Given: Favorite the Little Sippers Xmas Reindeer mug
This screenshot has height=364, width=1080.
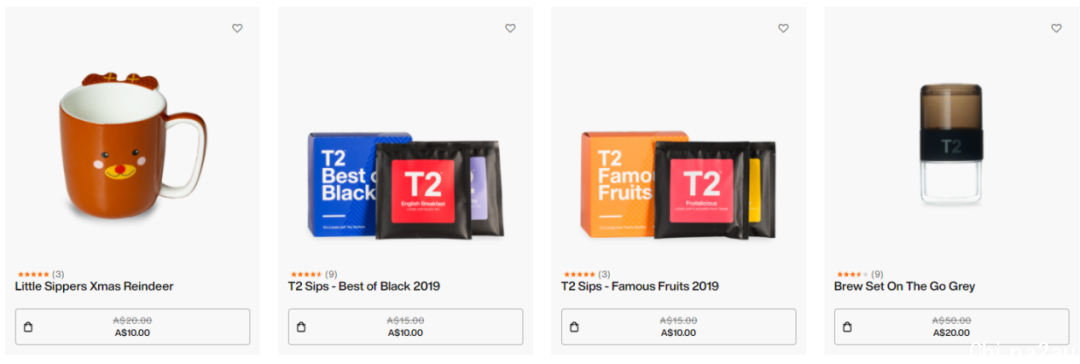Looking at the screenshot, I should click(x=237, y=28).
